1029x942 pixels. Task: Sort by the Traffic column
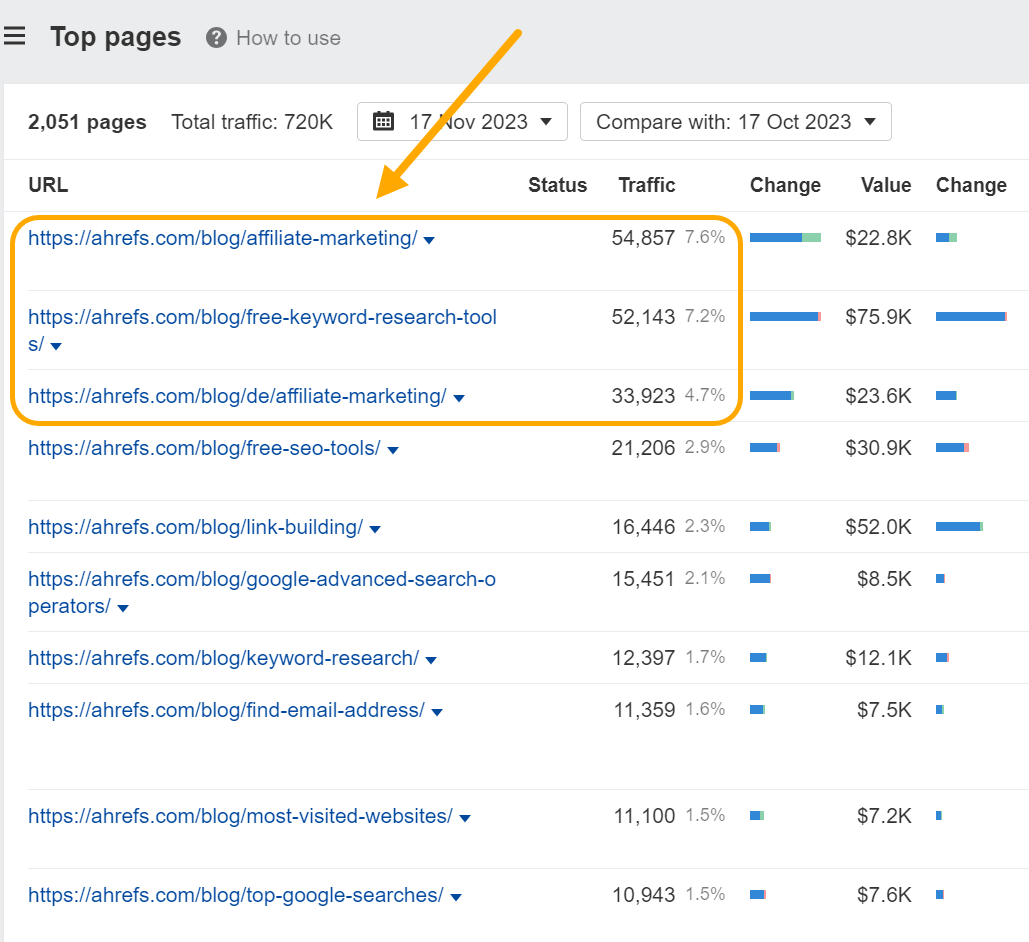coord(646,185)
